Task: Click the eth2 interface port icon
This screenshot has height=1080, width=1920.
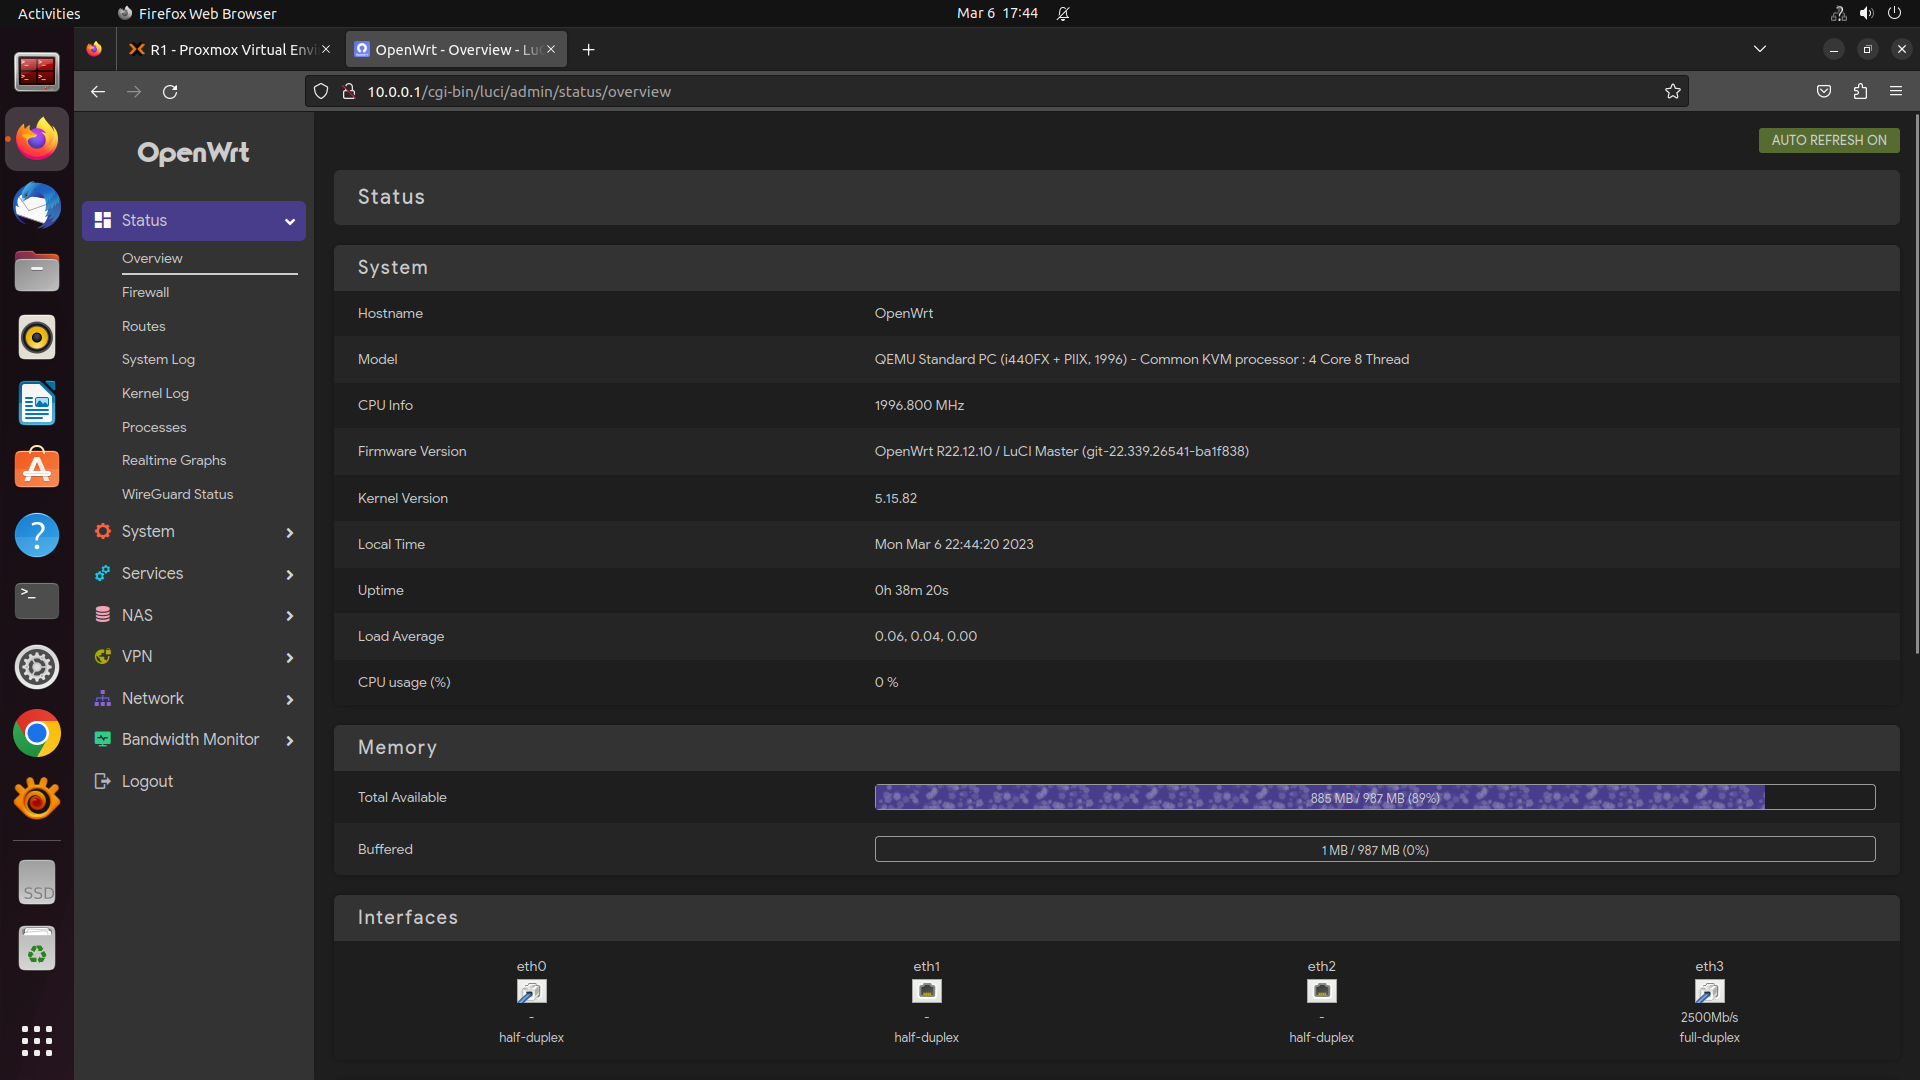Action: point(1322,991)
